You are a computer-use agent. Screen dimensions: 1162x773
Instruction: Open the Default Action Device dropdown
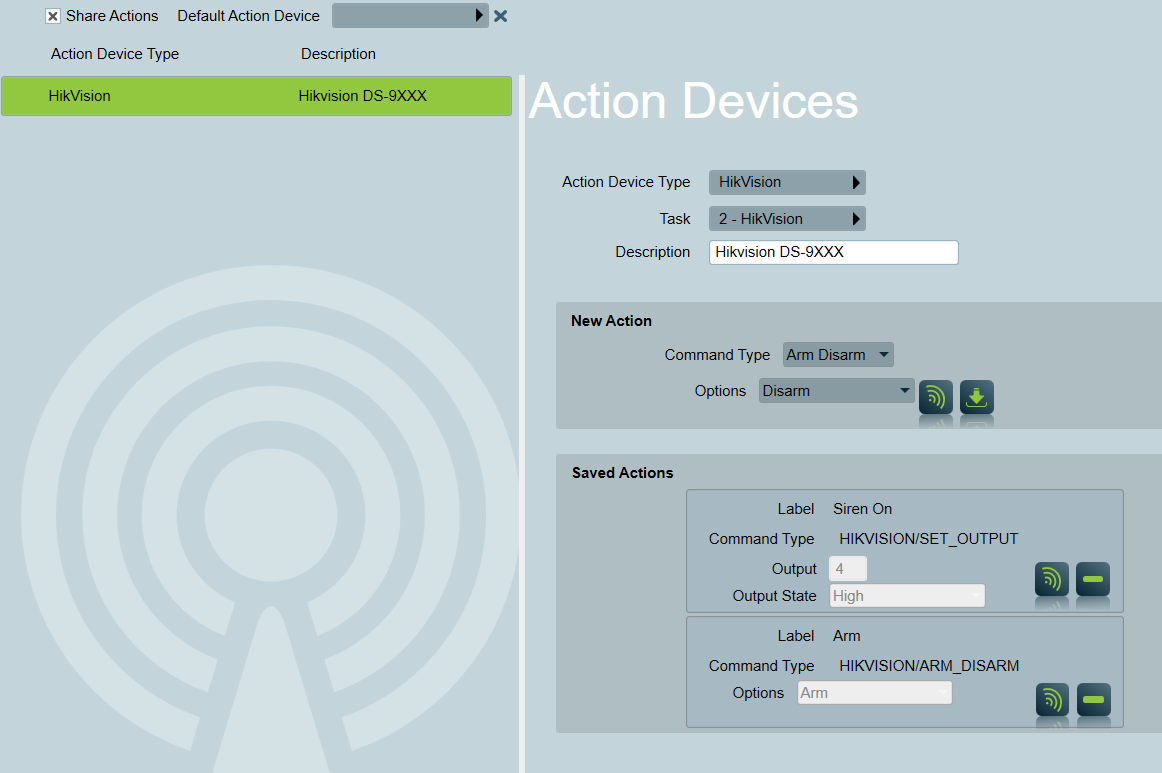[410, 16]
